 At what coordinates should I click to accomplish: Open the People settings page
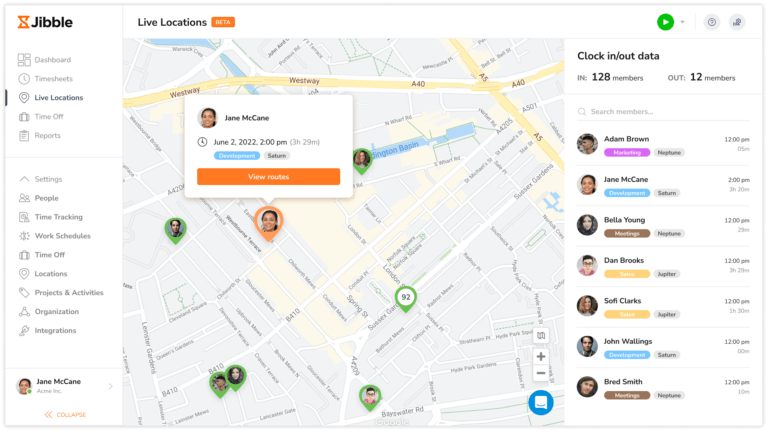pyautogui.click(x=38, y=198)
